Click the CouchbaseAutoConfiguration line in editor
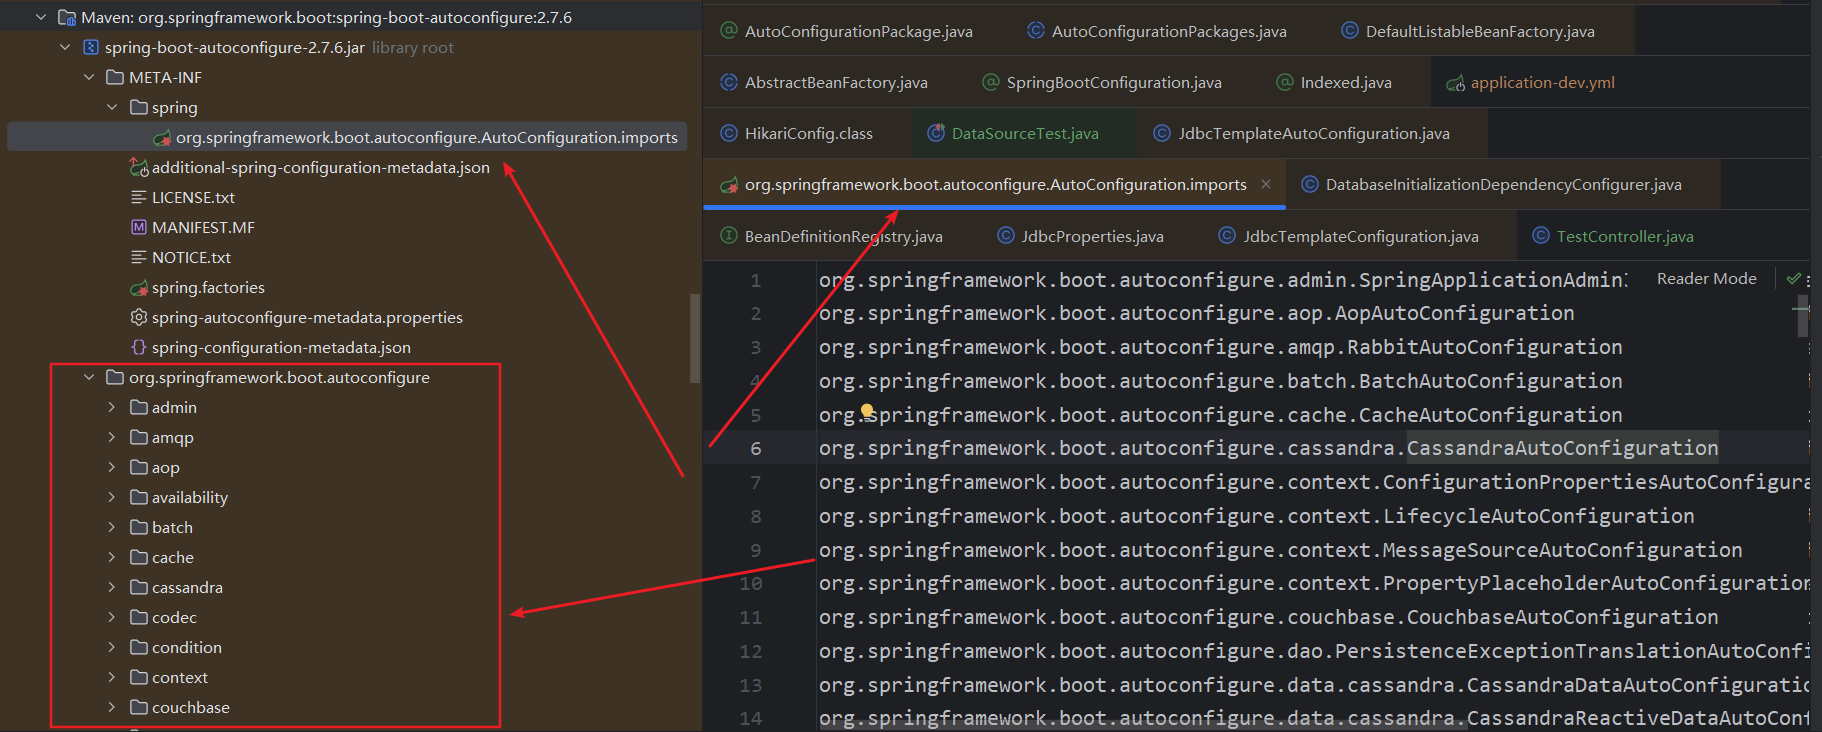 click(x=1268, y=617)
